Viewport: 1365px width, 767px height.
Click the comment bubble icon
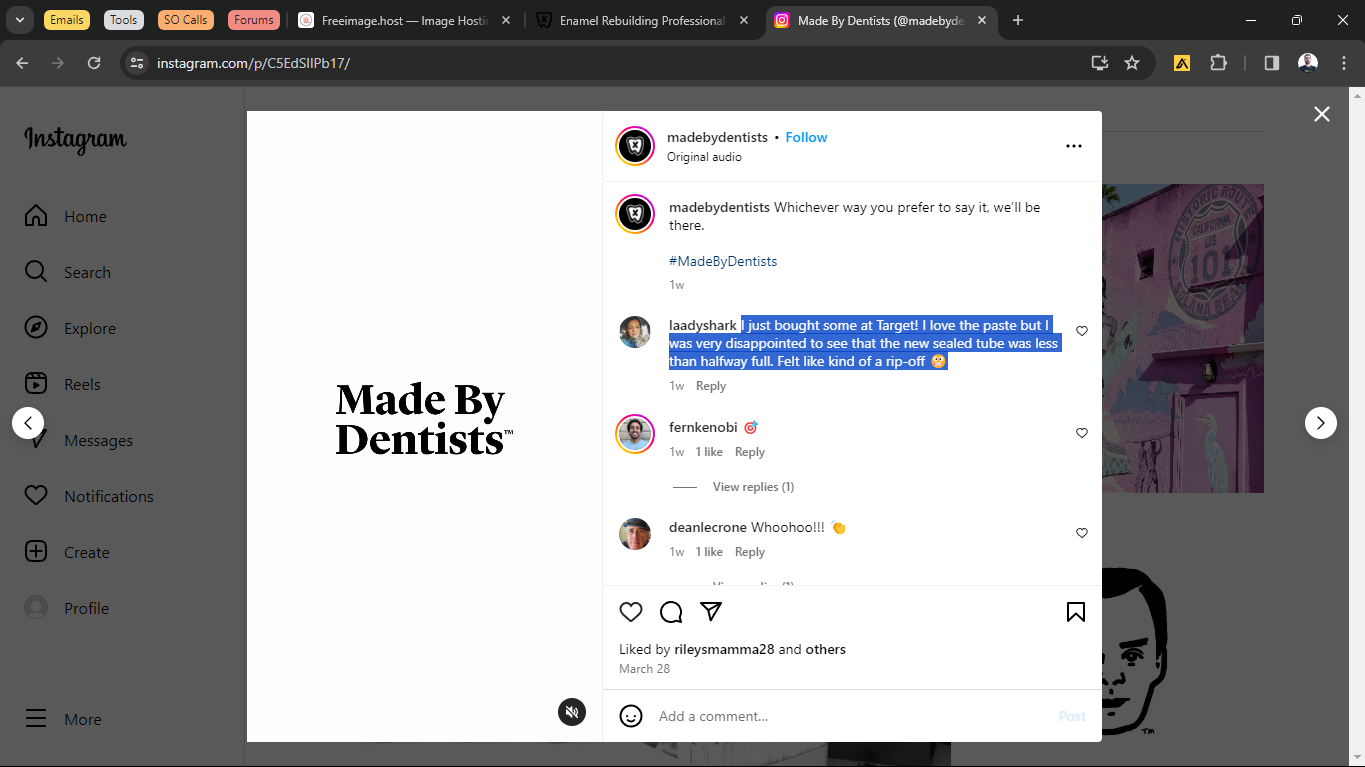[x=671, y=612]
